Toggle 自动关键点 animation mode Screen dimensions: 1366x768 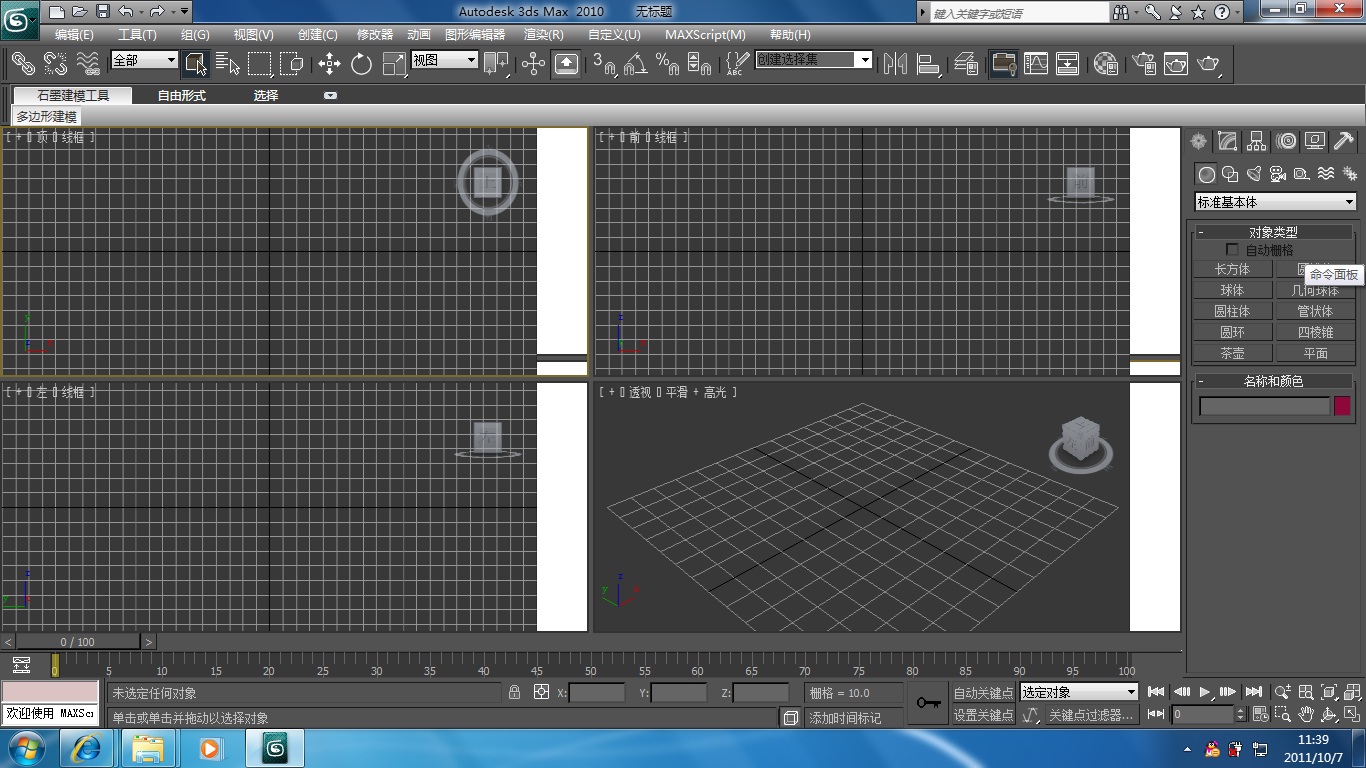click(982, 692)
